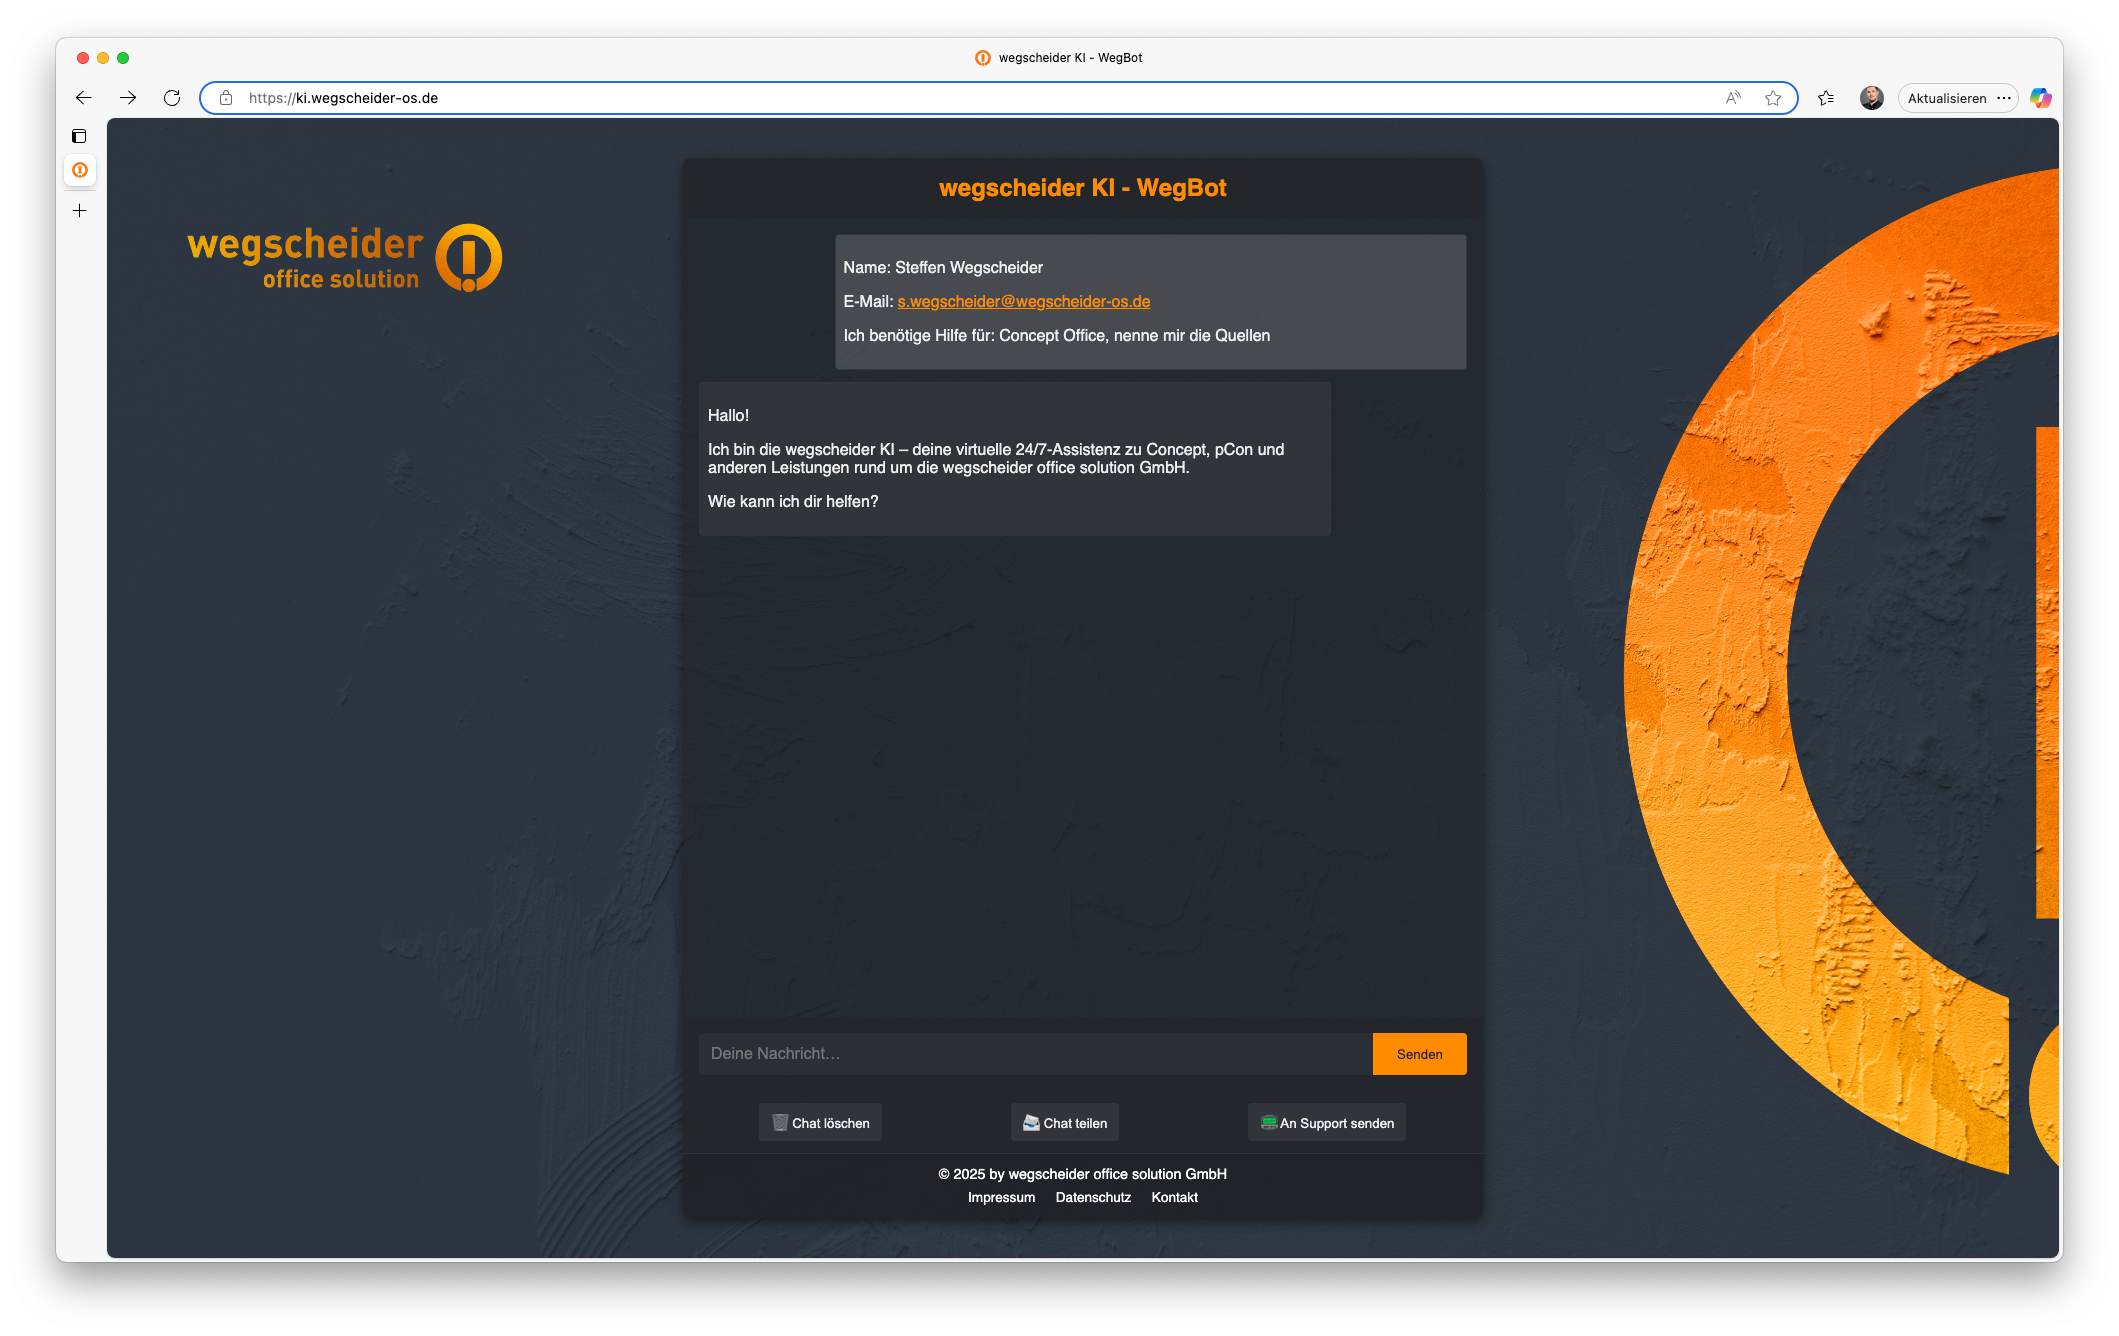The height and width of the screenshot is (1336, 2119).
Task: Add page to favorites with the star icon
Action: tap(1773, 98)
